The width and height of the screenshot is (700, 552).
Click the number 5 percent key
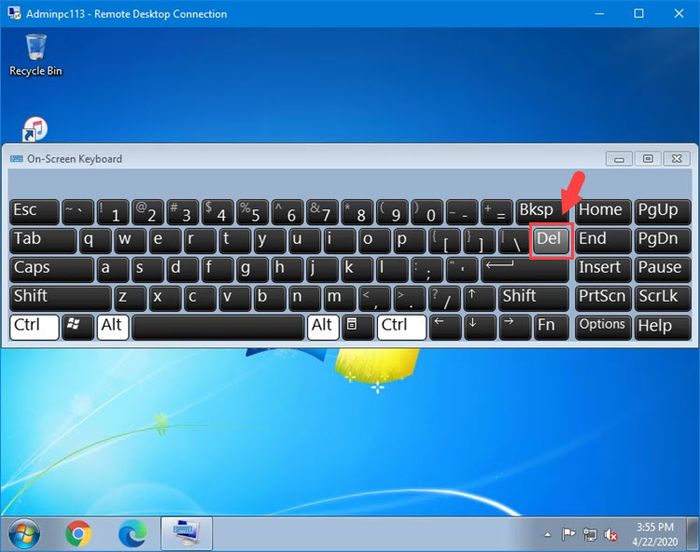pos(253,212)
